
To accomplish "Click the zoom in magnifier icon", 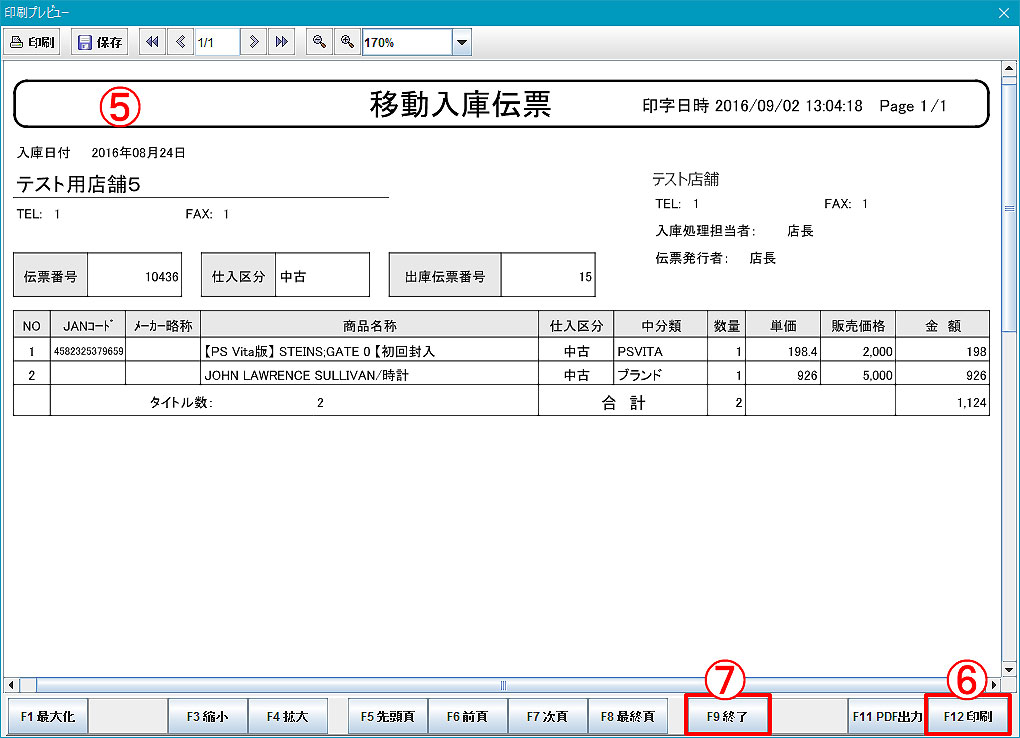I will [x=347, y=42].
